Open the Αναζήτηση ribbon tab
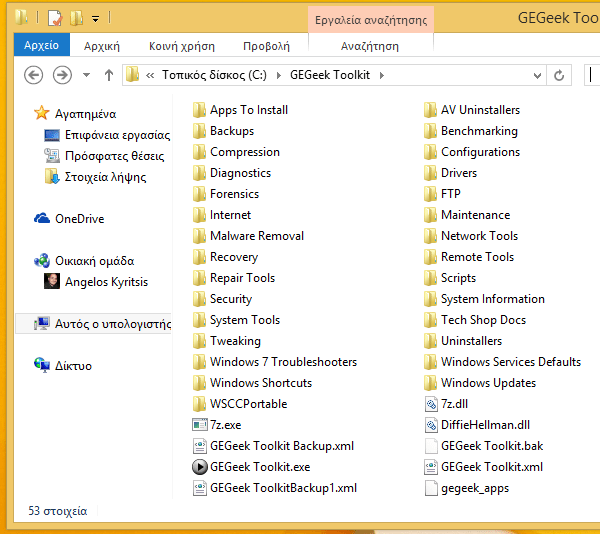Viewport: 600px width, 534px height. [370, 46]
